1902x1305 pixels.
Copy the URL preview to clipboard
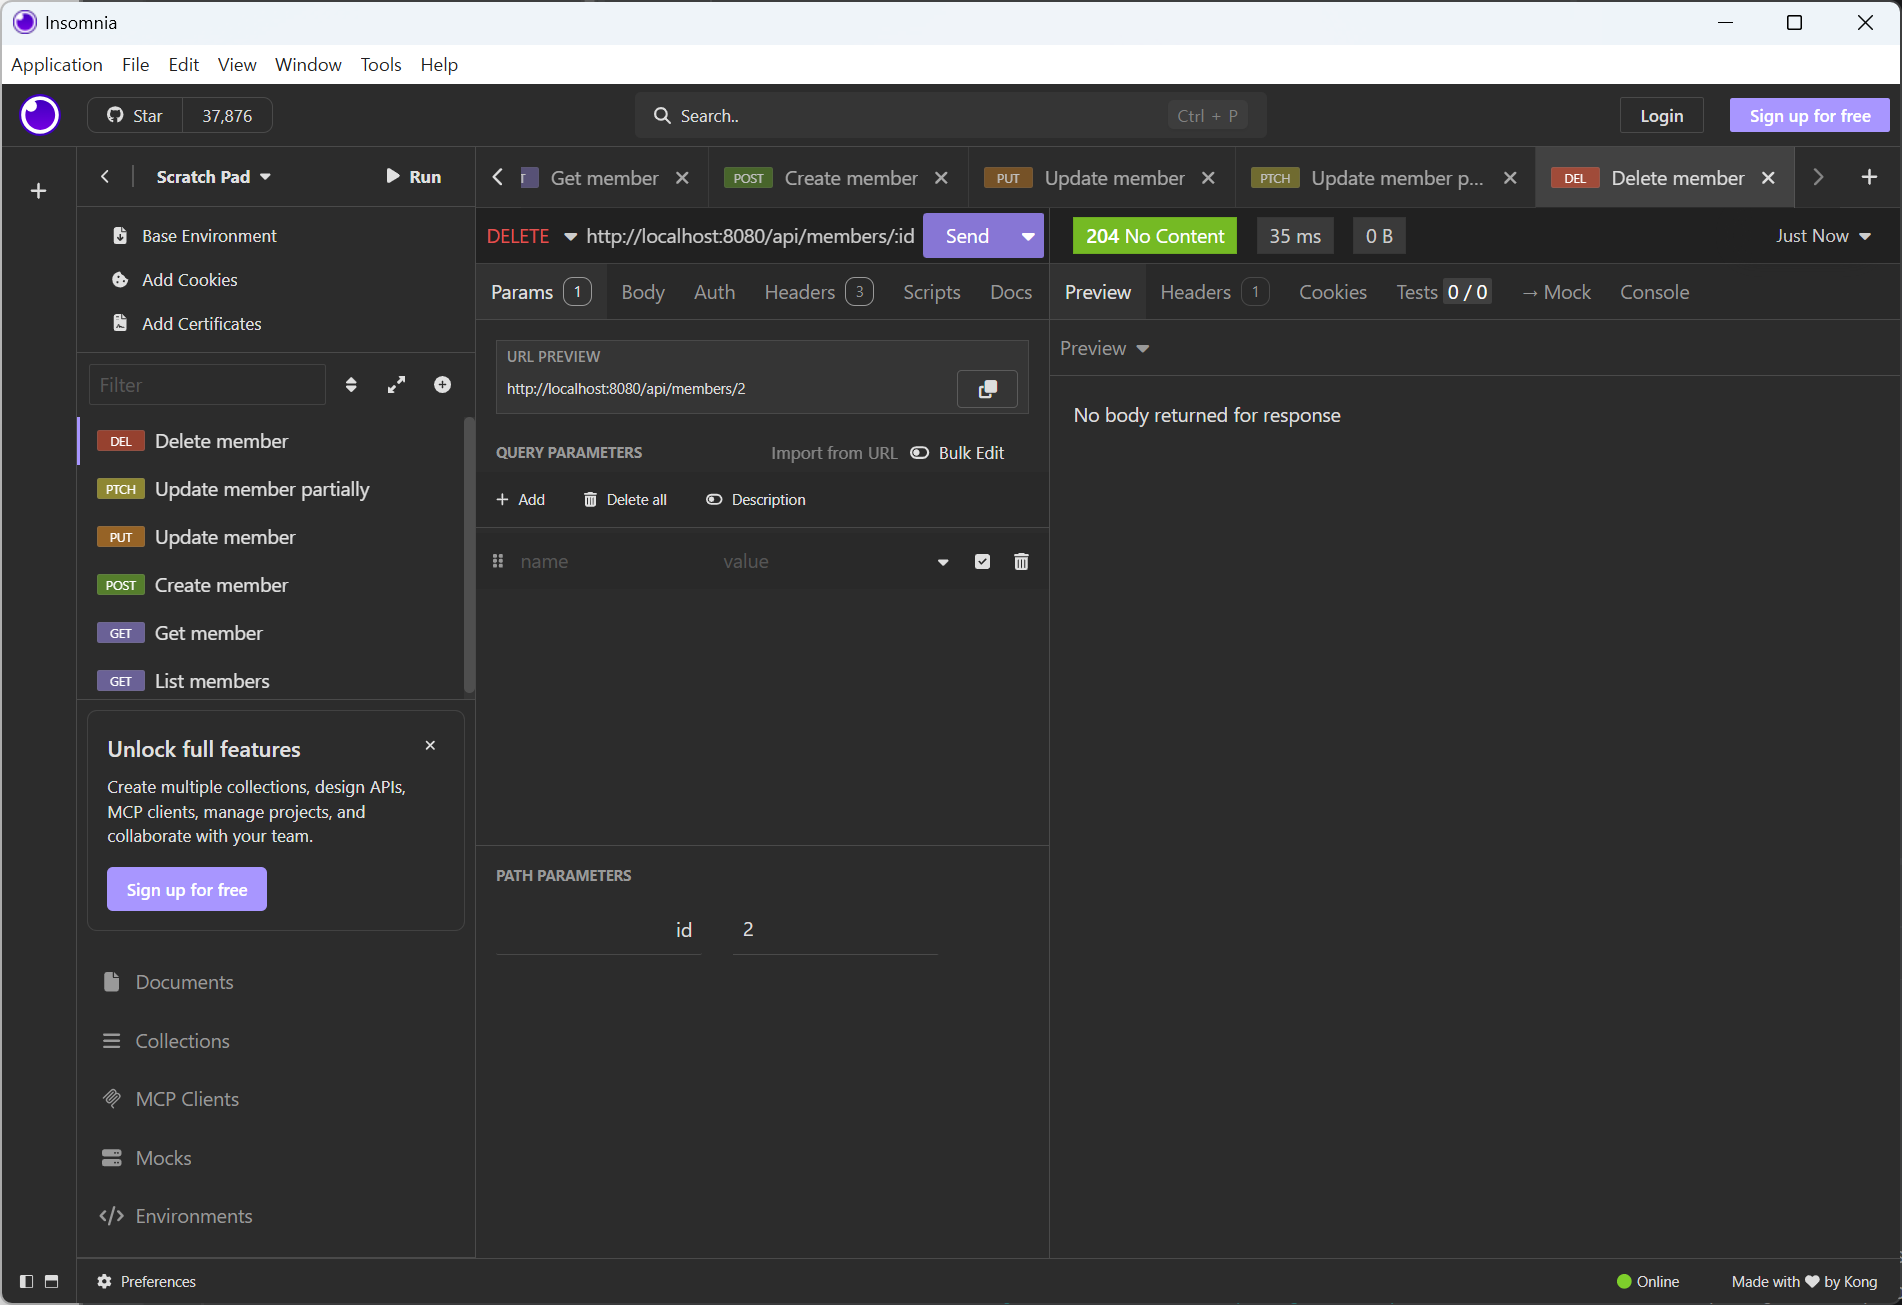pos(987,389)
